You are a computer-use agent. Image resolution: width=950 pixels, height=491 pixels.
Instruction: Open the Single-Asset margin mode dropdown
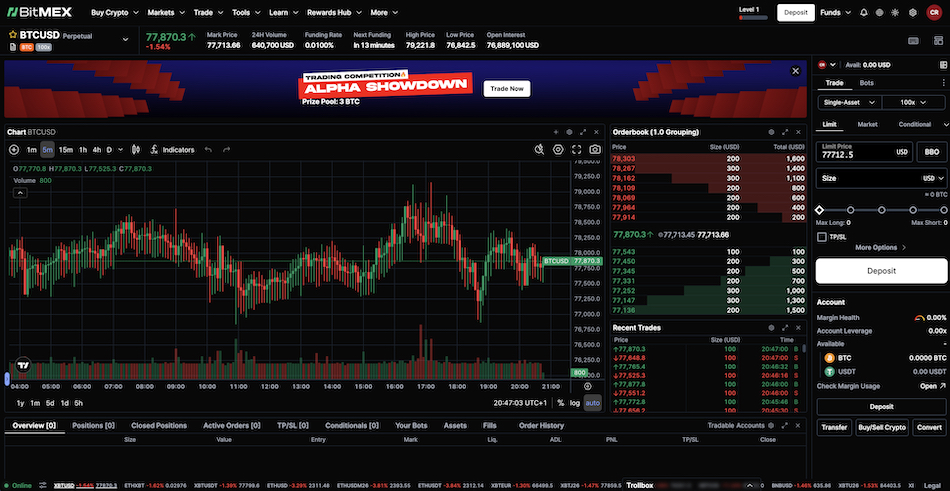[849, 102]
